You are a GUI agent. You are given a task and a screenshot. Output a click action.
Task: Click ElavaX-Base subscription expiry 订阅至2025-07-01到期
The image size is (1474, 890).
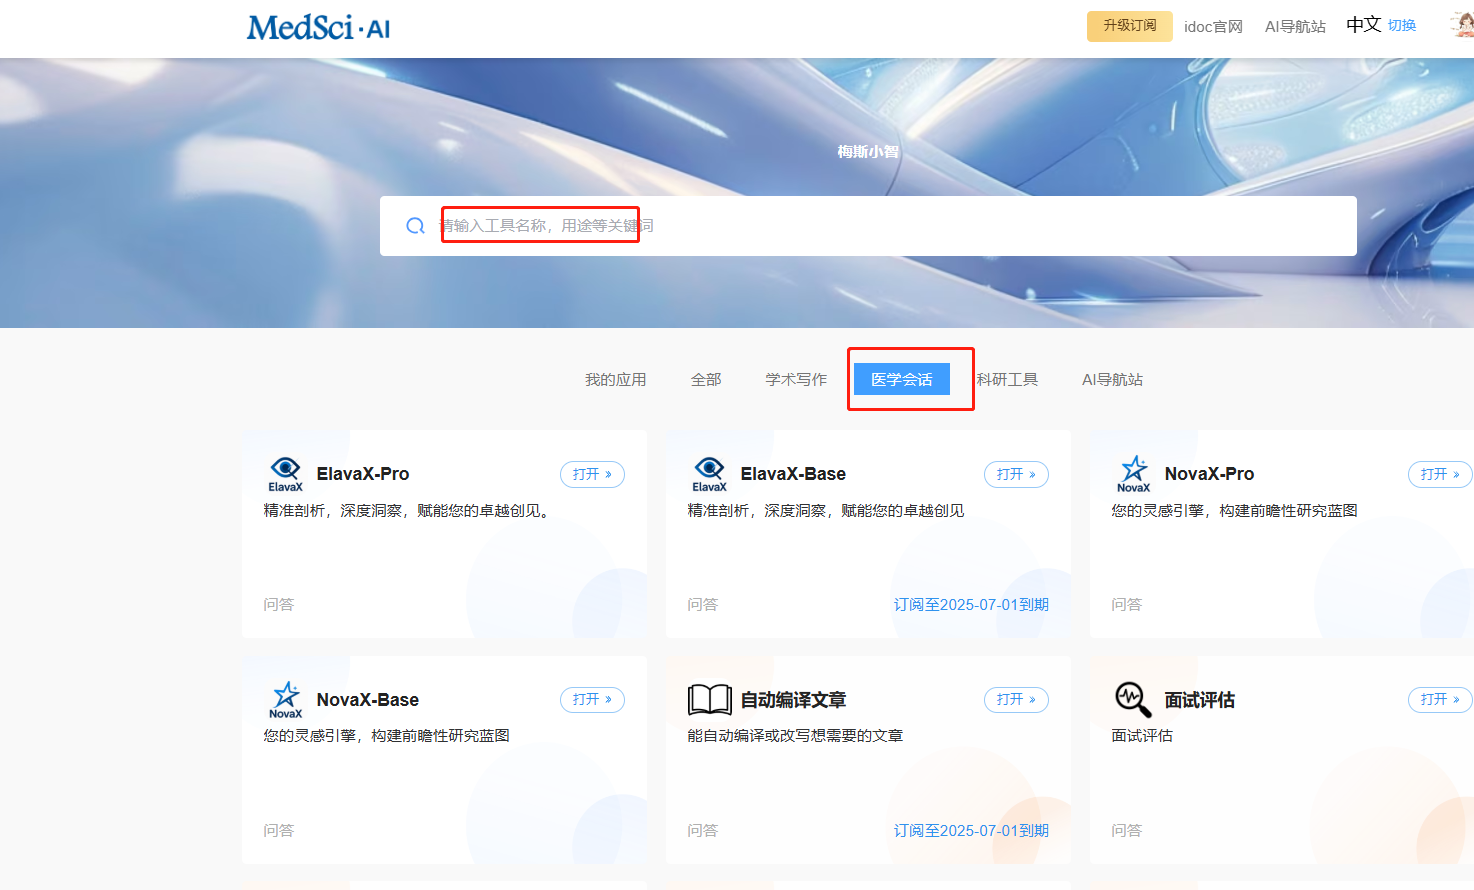tap(971, 605)
